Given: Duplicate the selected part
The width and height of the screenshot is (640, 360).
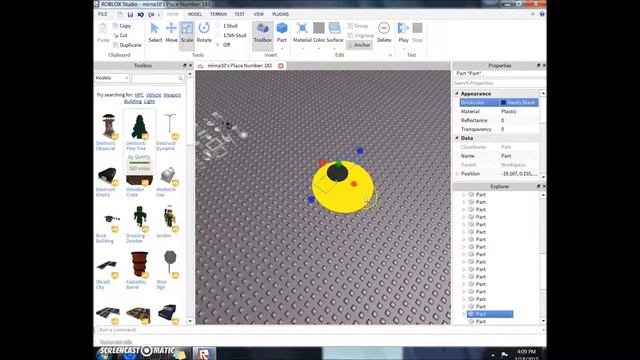Looking at the screenshot, I should click(127, 45).
